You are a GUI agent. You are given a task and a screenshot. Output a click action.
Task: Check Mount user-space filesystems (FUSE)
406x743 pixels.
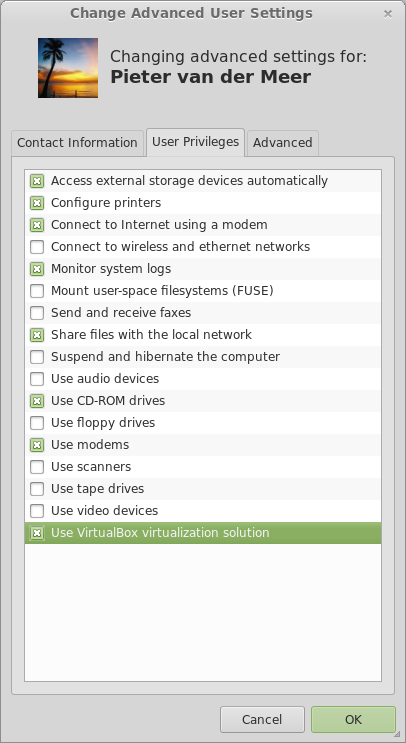coord(37,290)
